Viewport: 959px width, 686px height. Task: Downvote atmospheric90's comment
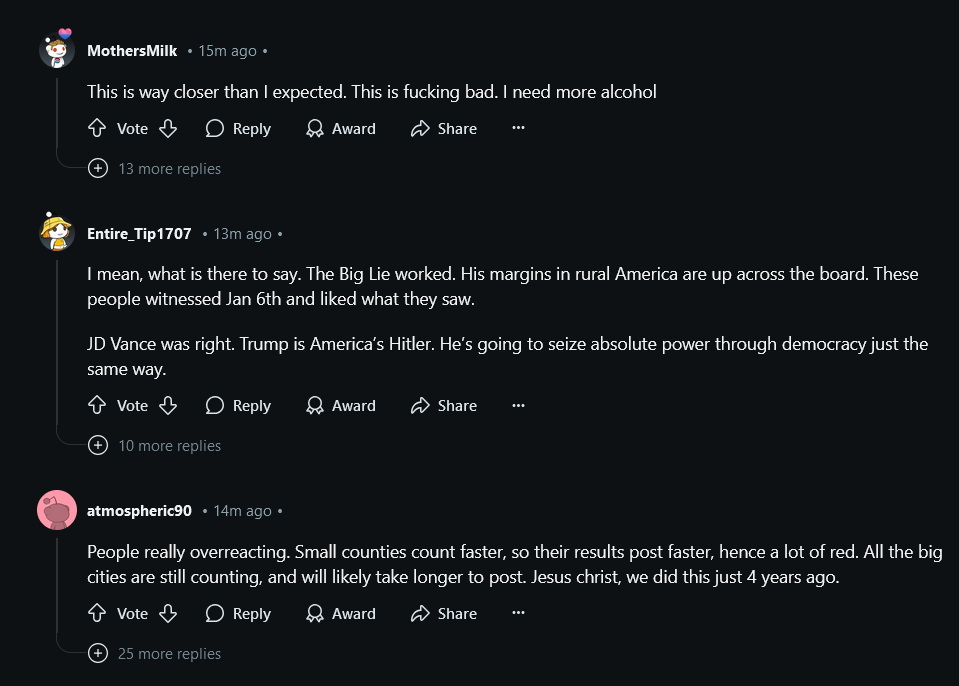[168, 613]
